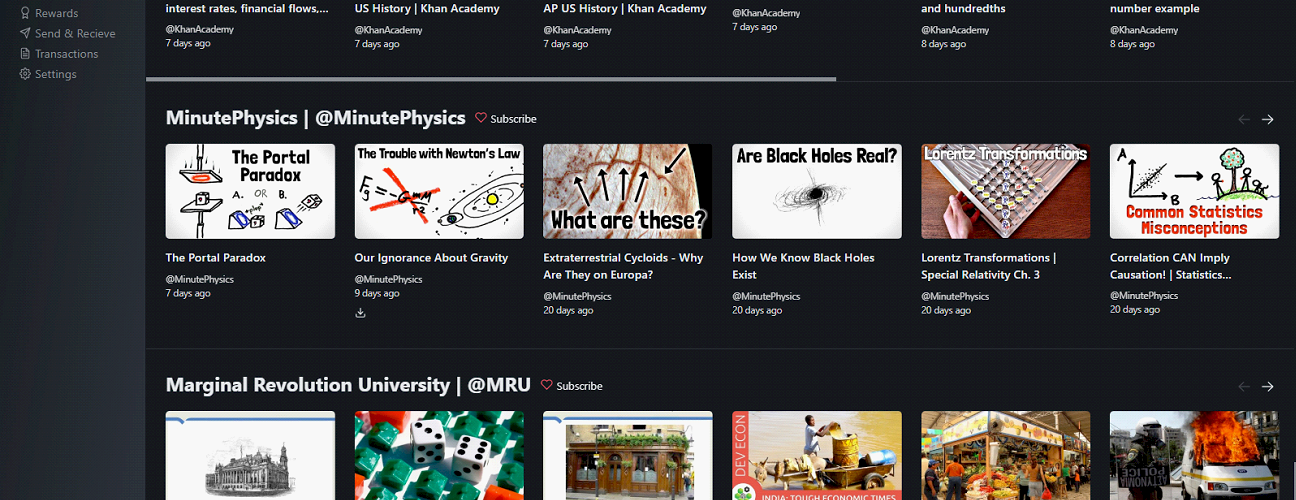The height and width of the screenshot is (500, 1296).
Task: Go to next MinutePhysics videos with right arrow
Action: click(x=1267, y=119)
